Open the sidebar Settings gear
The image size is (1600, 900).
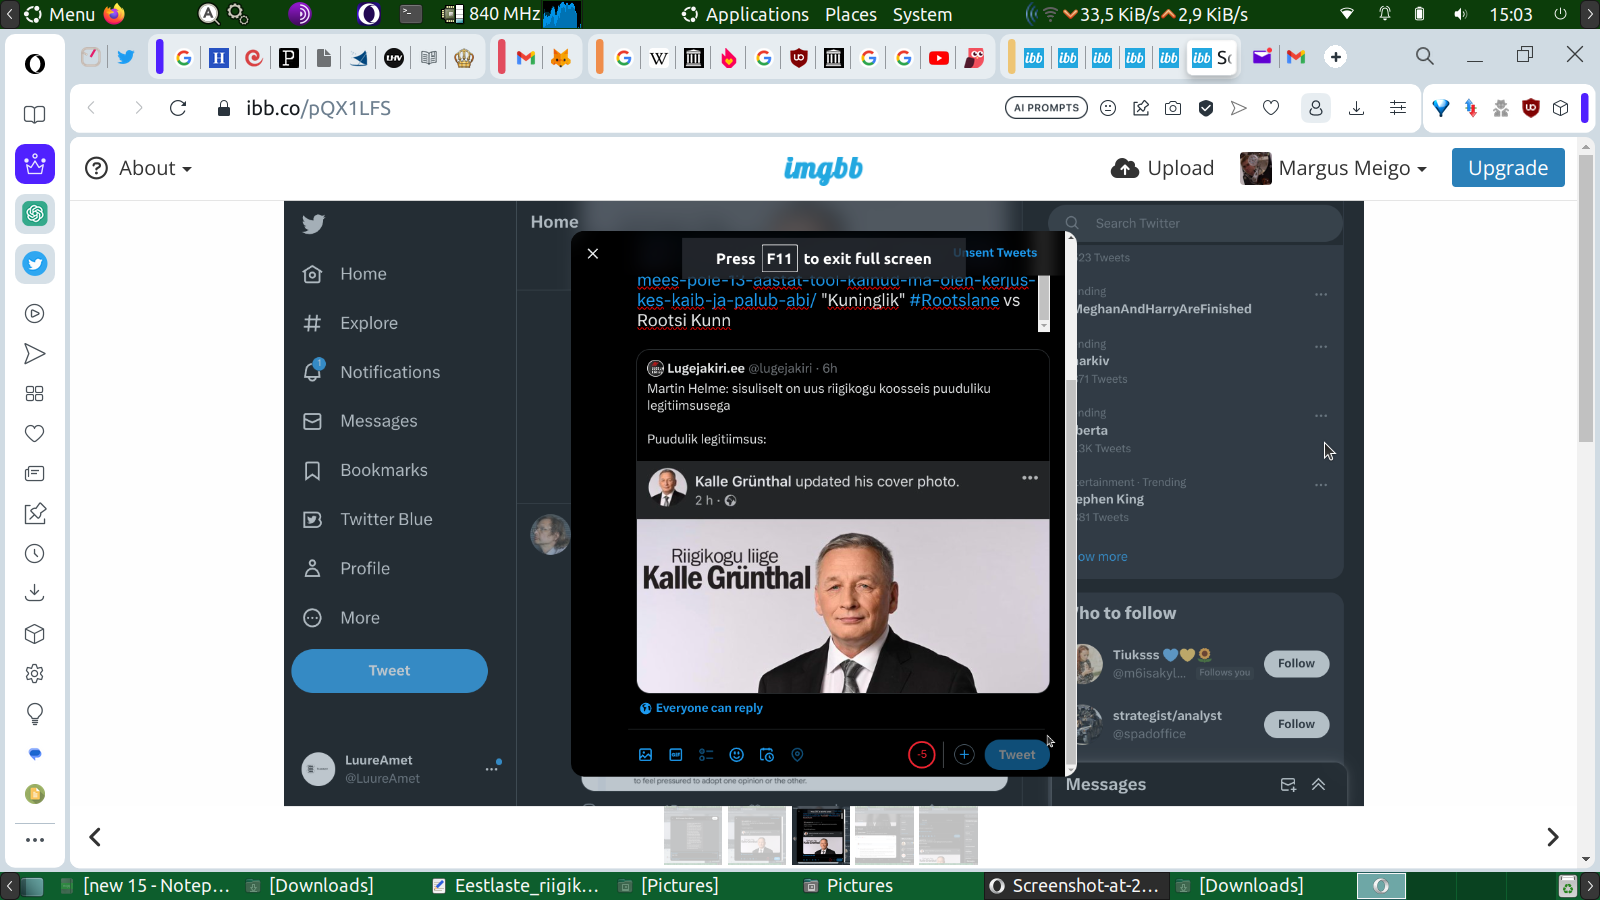35,674
